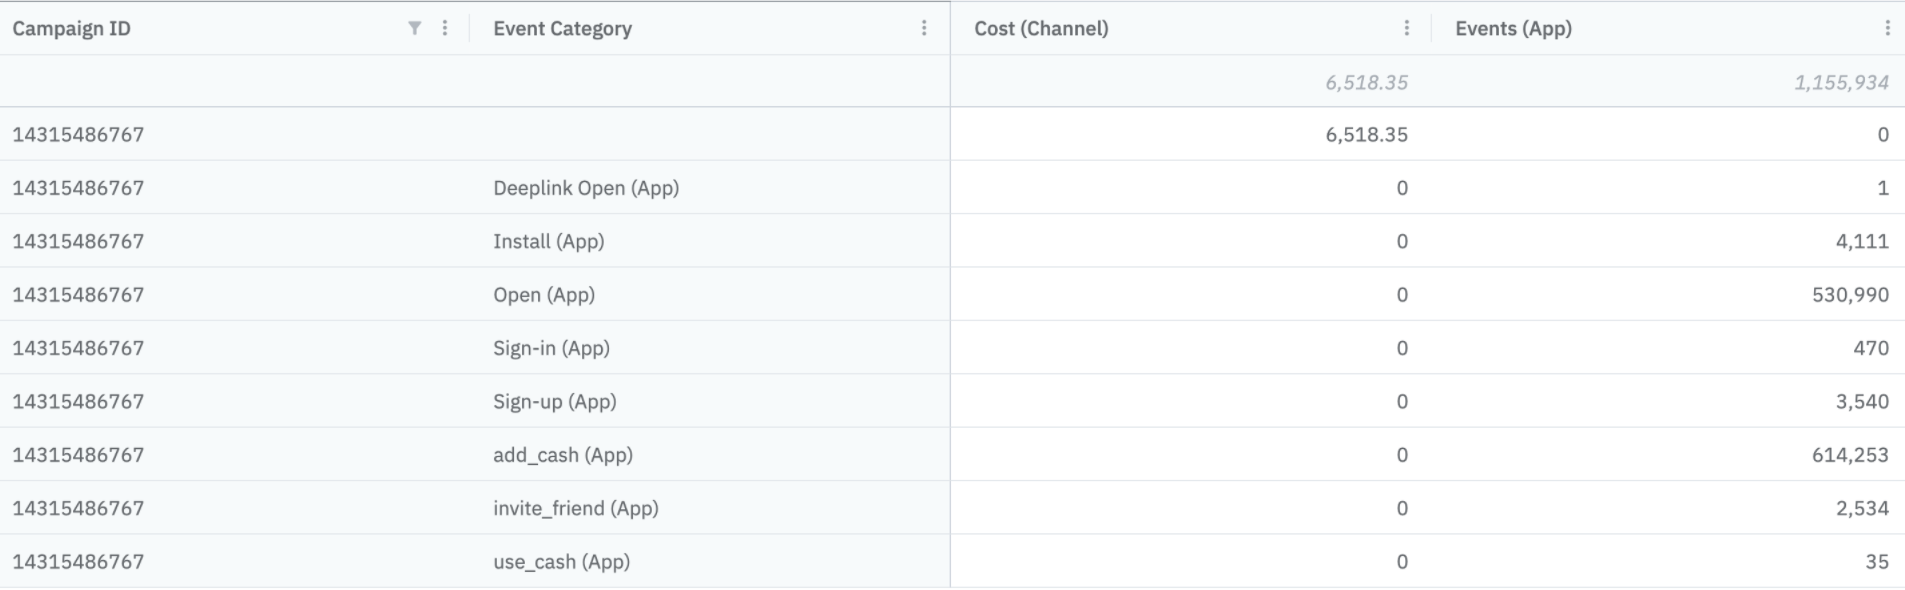This screenshot has height=590, width=1905.
Task: Click the Cost (Channel) header label
Action: click(x=1041, y=28)
